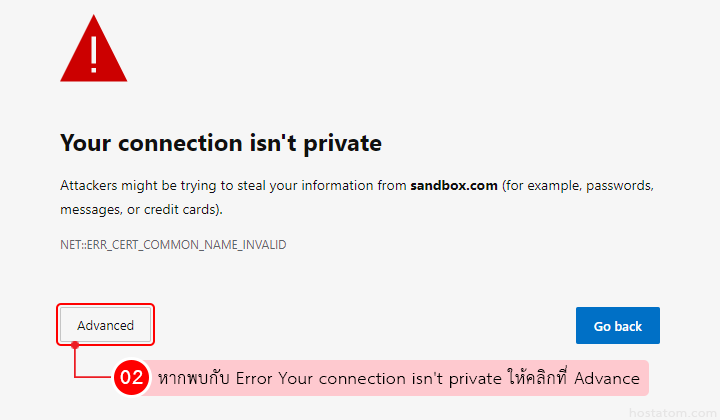The height and width of the screenshot is (420, 720).
Task: Click the large bold page heading
Action: 221,143
